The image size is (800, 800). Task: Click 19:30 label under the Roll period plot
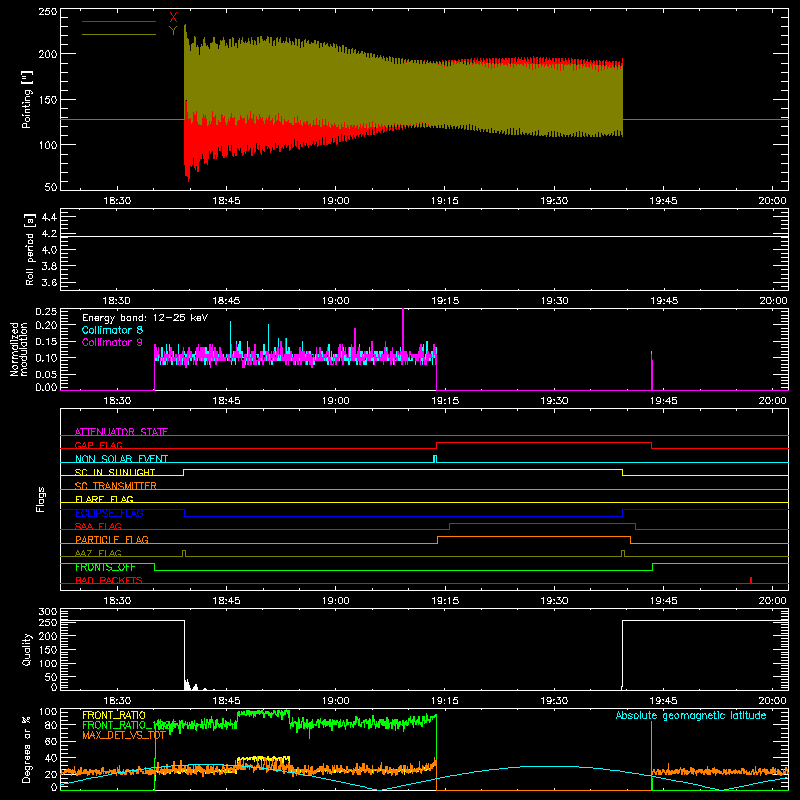click(x=554, y=301)
